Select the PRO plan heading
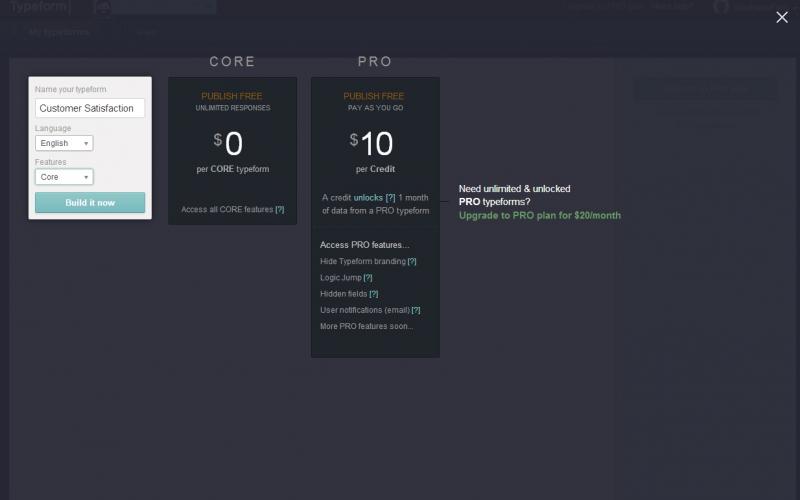This screenshot has width=800, height=500. (x=375, y=62)
